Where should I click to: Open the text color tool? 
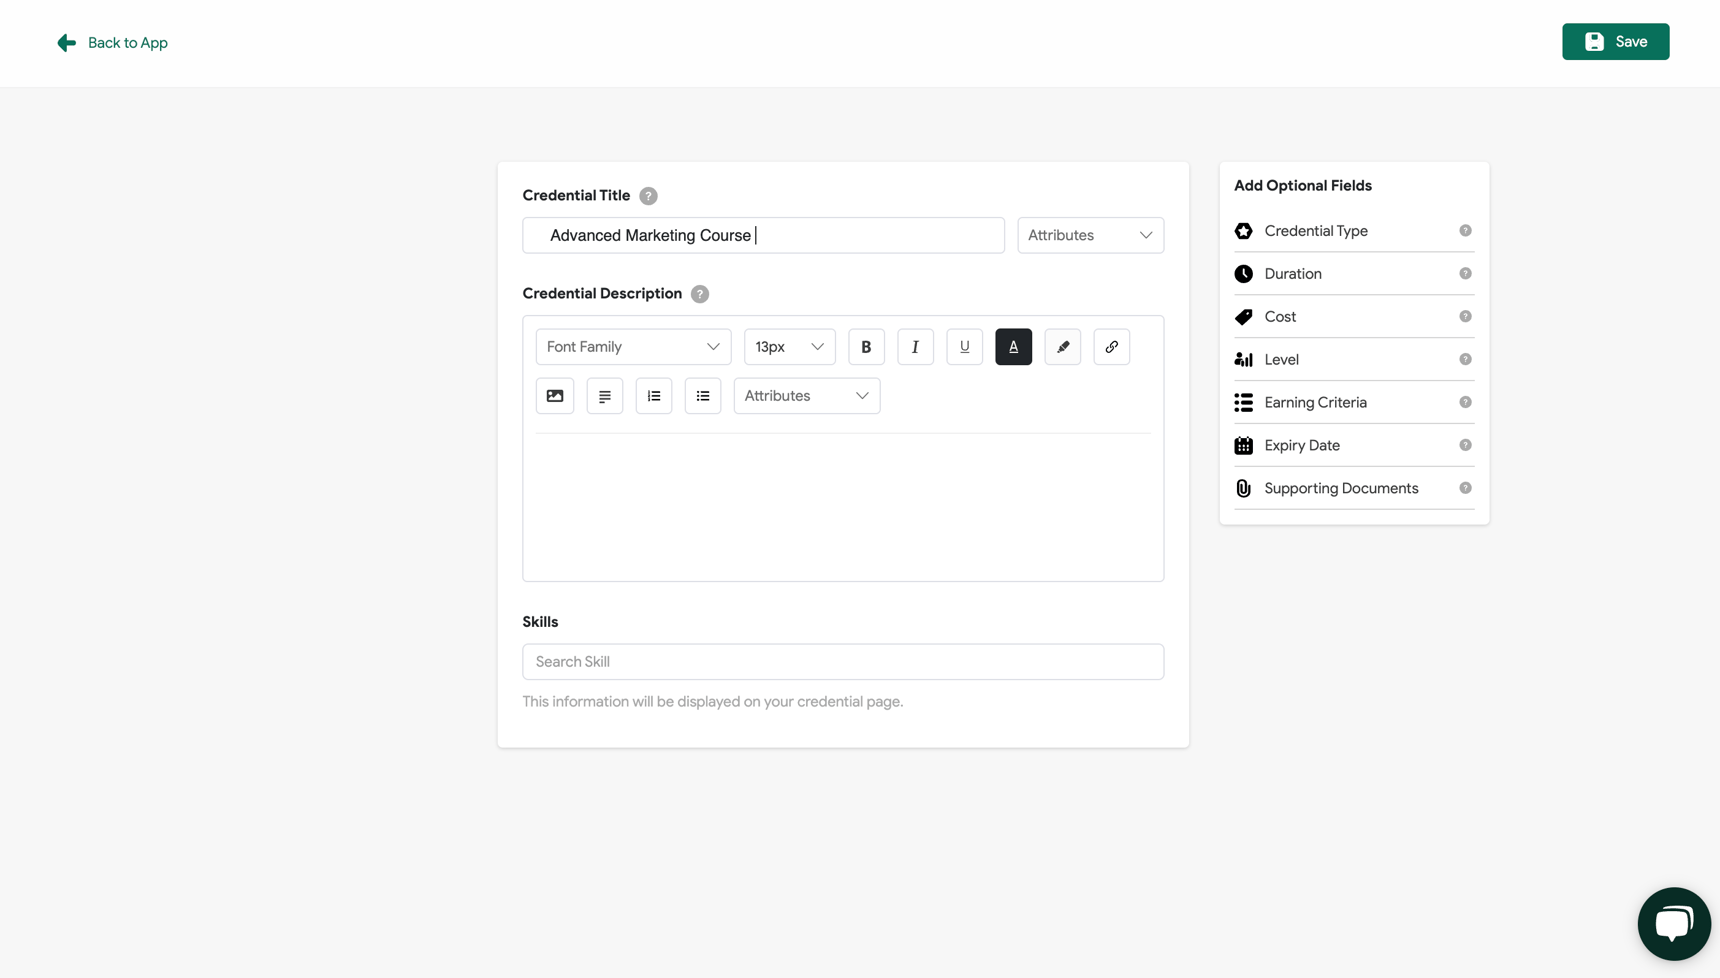(1013, 346)
